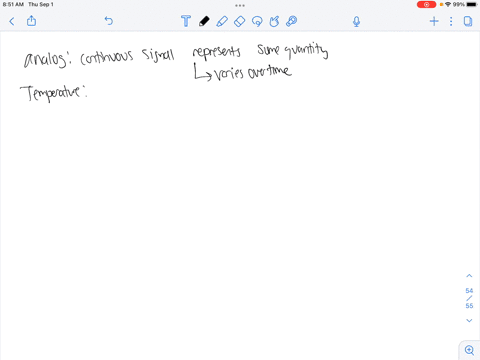Go back using the left chevron
The width and height of the screenshot is (480, 360).
pos(12,22)
